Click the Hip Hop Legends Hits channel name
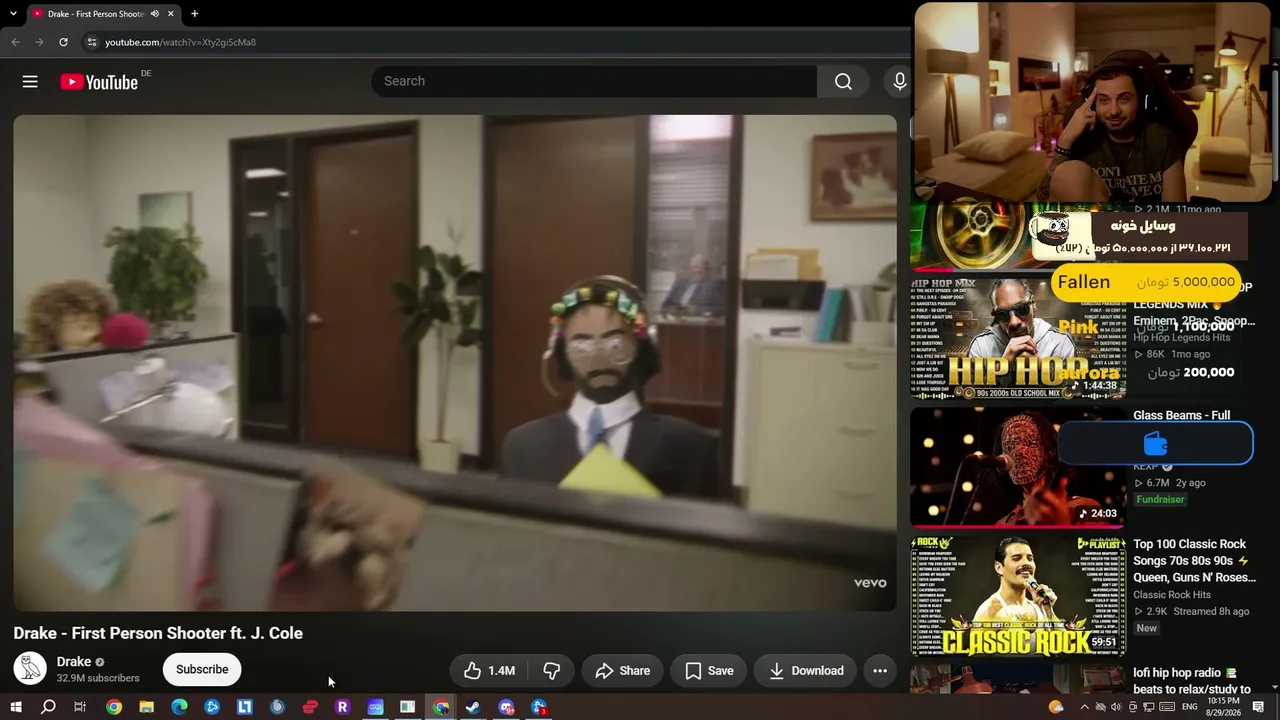Image resolution: width=1280 pixels, height=720 pixels. coord(1182,338)
